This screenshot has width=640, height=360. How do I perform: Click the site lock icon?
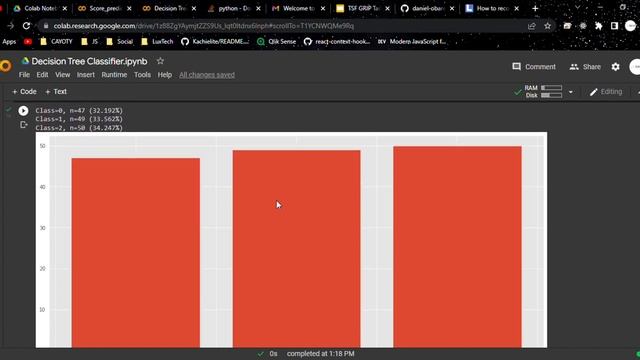tap(46, 26)
